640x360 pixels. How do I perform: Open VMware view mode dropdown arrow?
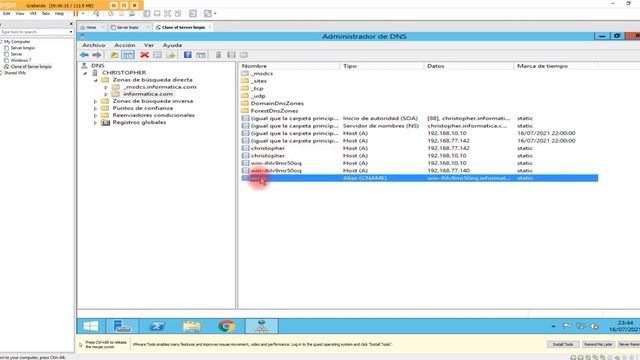point(215,13)
